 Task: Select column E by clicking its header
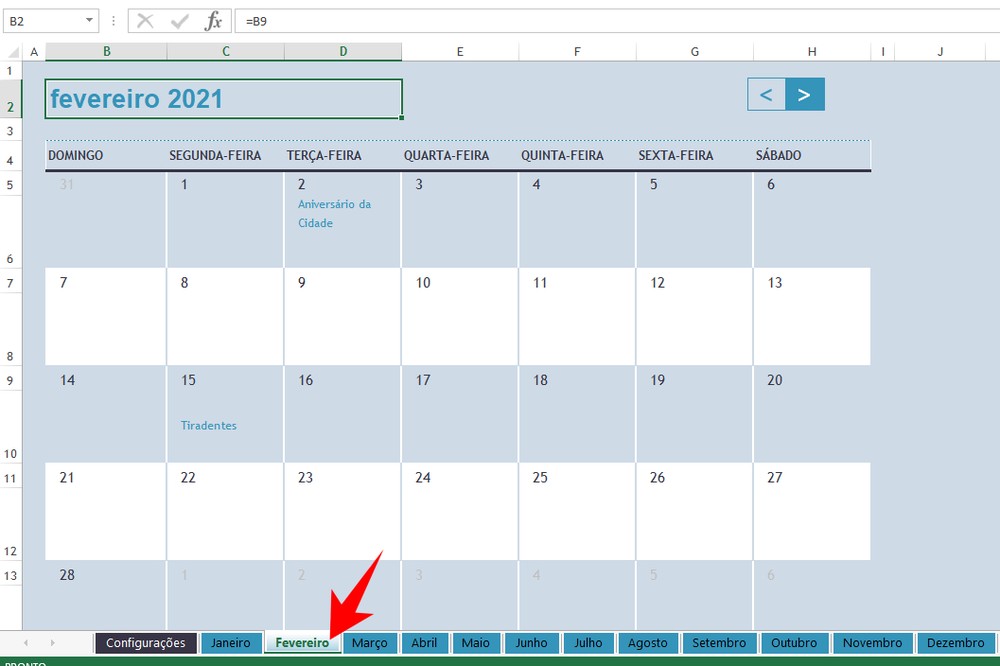click(460, 51)
